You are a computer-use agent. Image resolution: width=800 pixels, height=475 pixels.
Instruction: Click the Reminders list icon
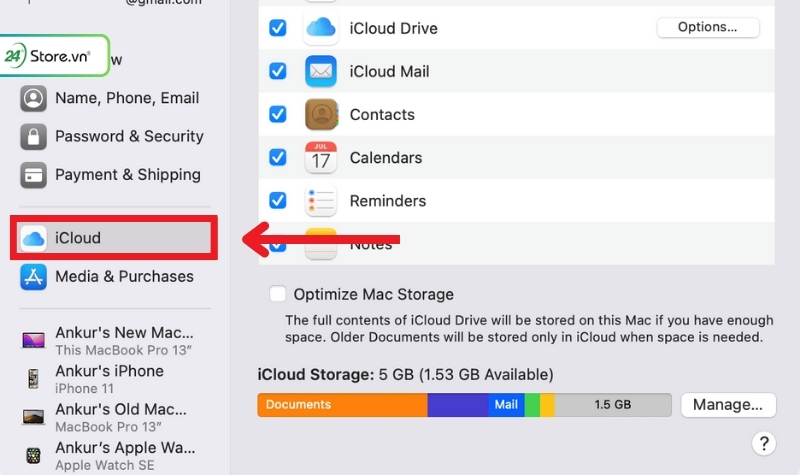click(x=321, y=201)
